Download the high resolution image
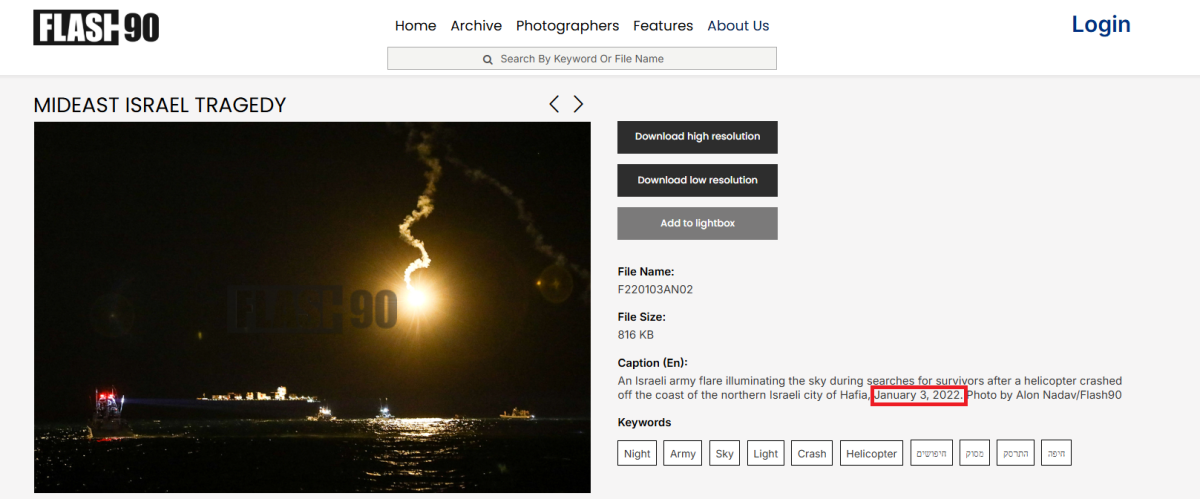 click(x=697, y=137)
